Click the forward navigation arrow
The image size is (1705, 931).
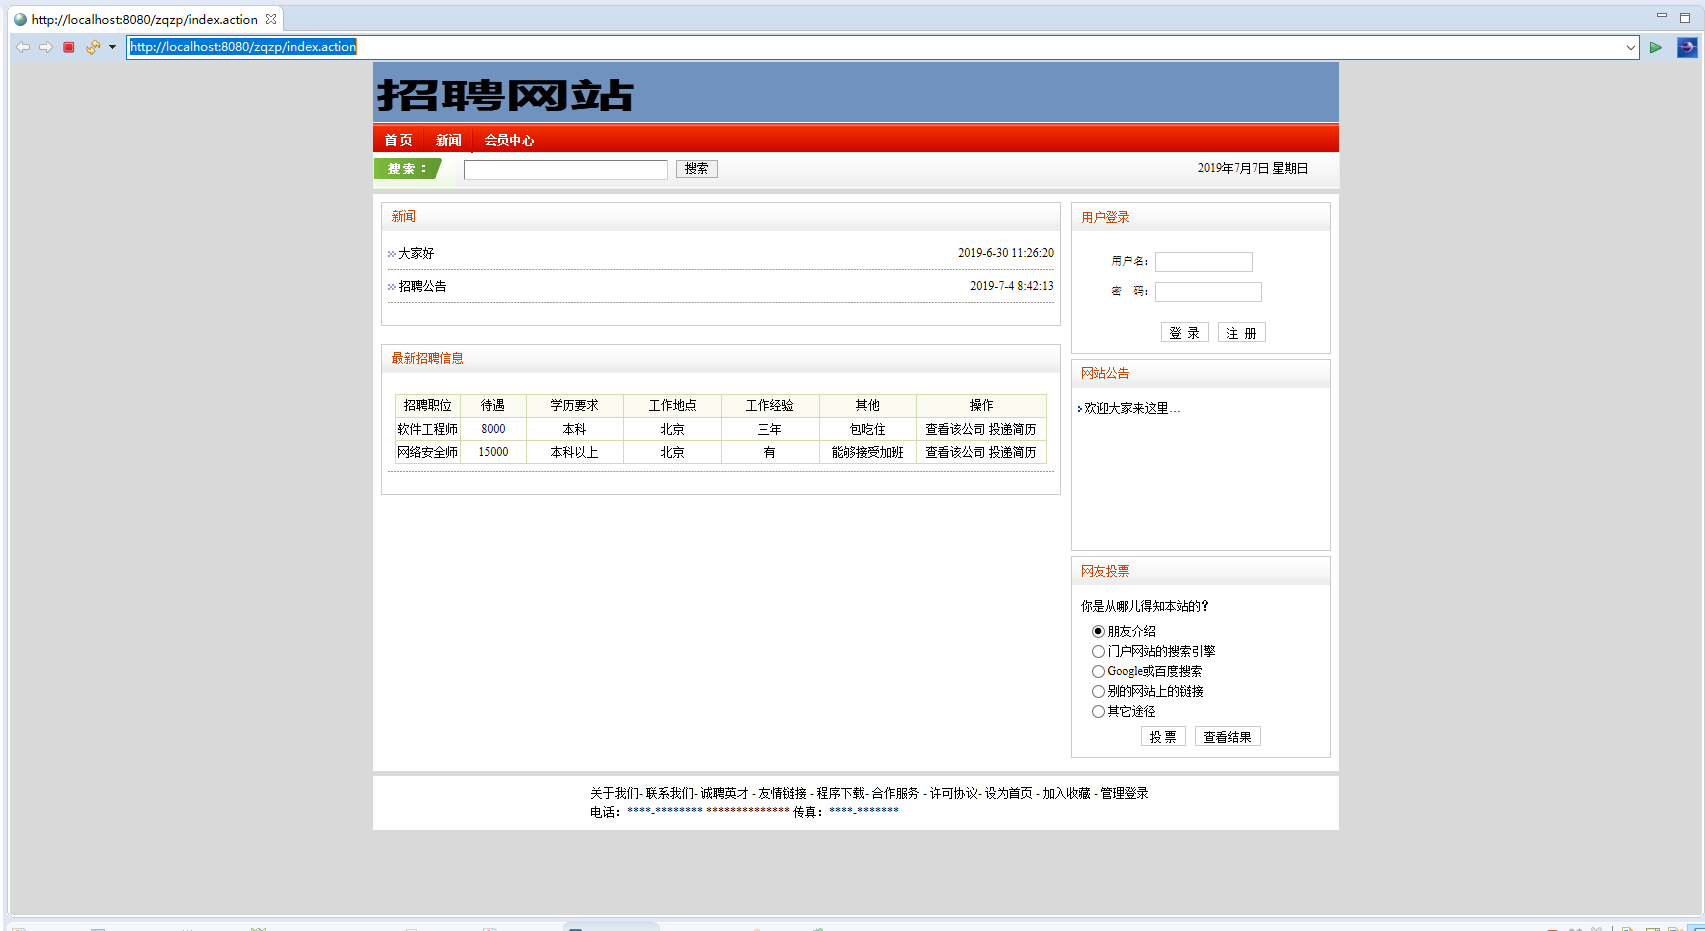click(x=46, y=47)
